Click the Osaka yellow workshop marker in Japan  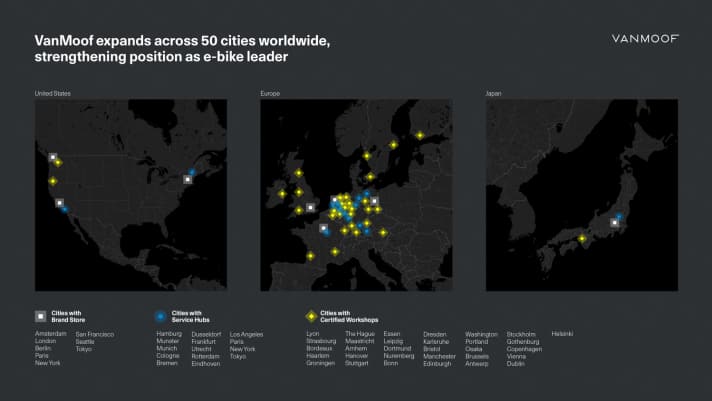pos(582,238)
